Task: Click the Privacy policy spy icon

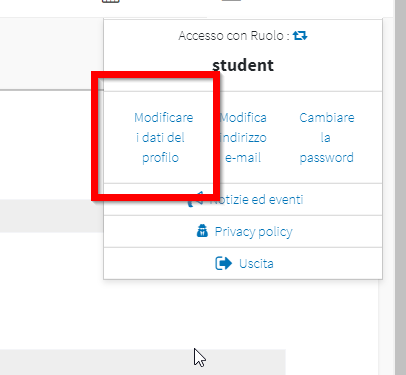Action: pos(202,231)
